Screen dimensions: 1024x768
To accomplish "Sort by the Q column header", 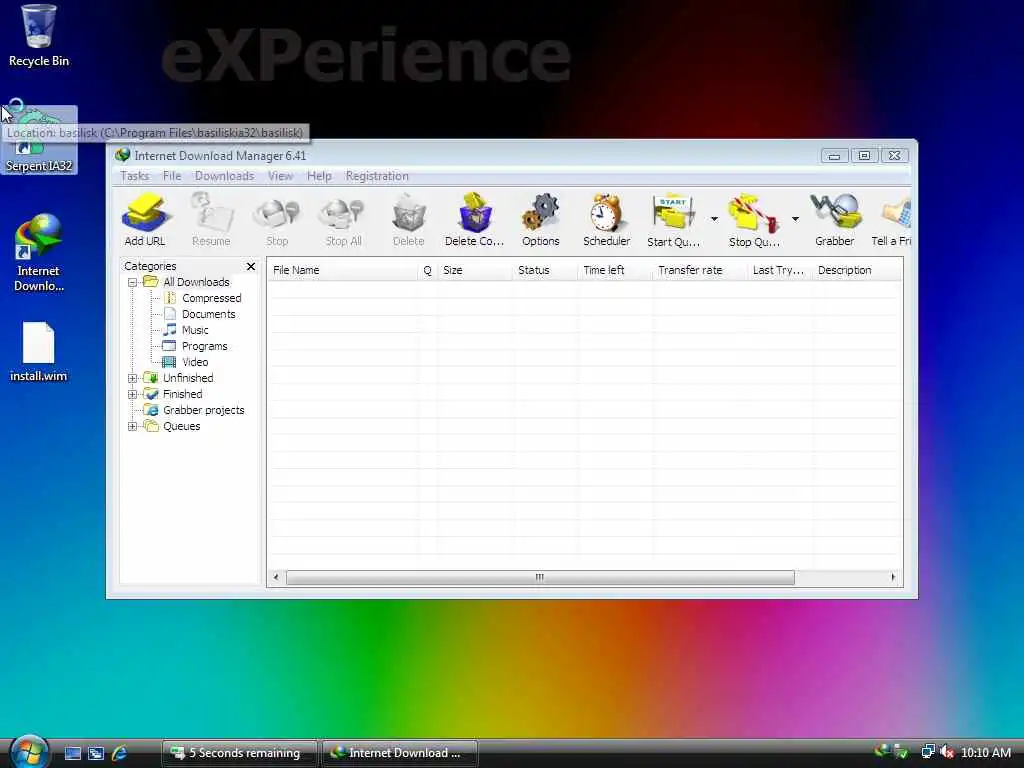I will 428,270.
